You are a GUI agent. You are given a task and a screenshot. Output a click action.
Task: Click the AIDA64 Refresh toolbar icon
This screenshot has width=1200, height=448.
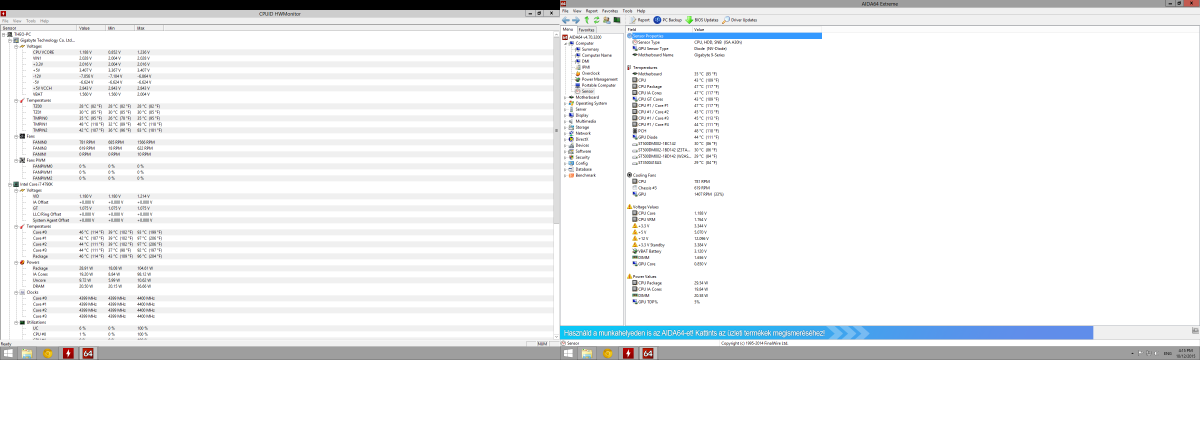(598, 19)
